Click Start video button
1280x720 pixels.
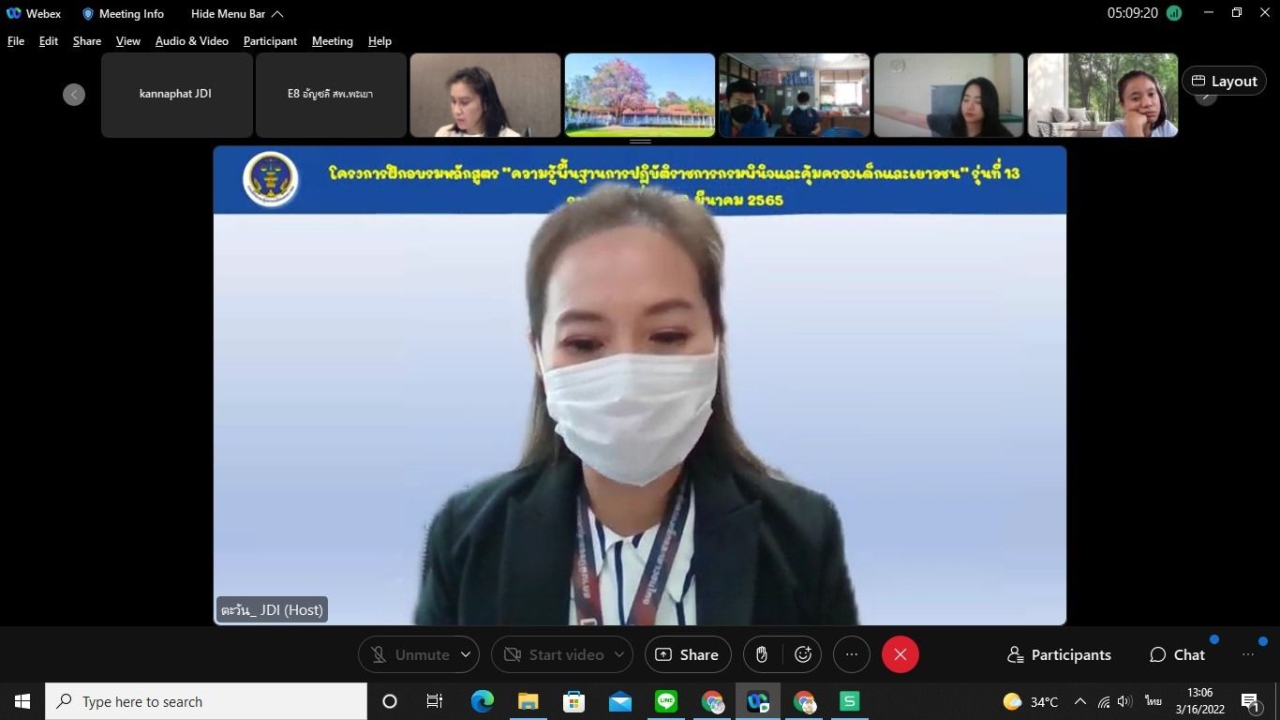pyautogui.click(x=554, y=654)
